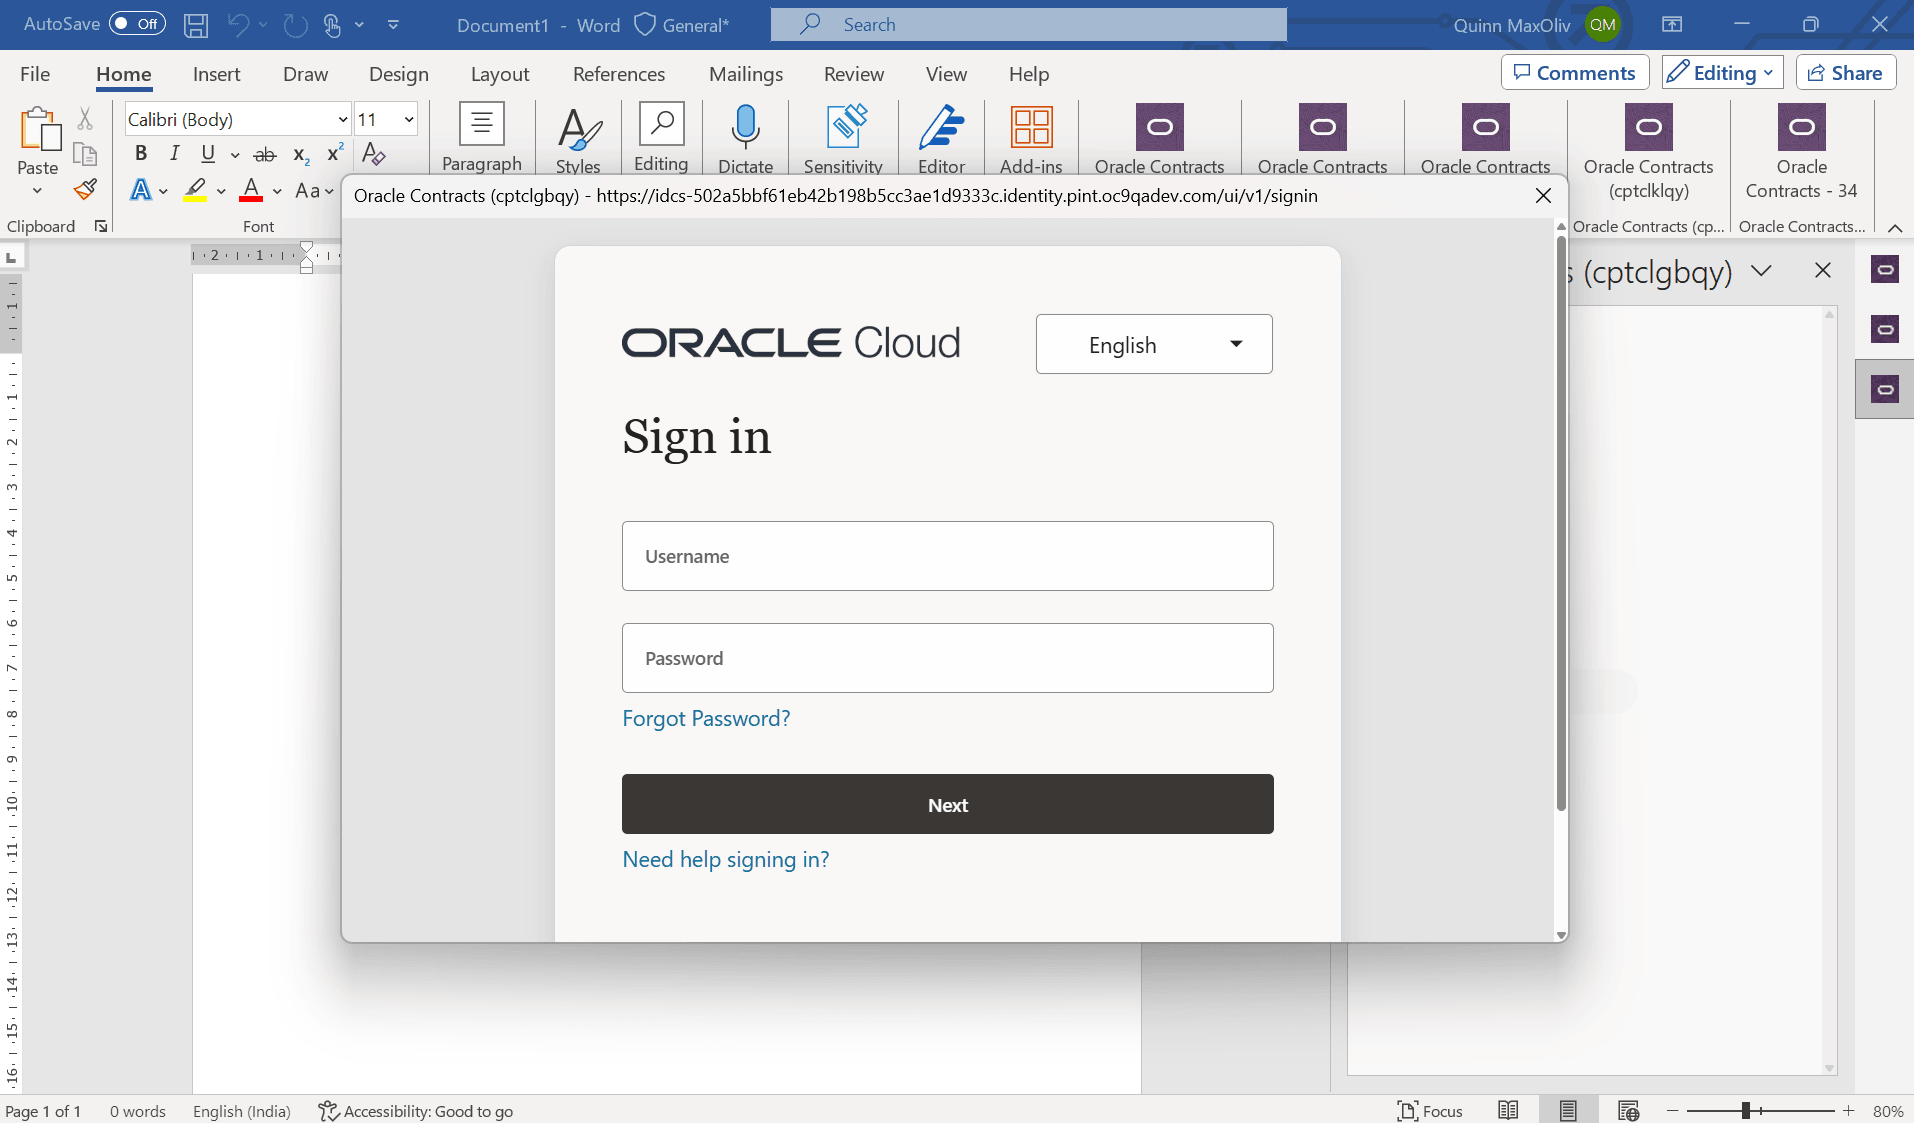1914x1123 pixels.
Task: Open the underline style dropdown arrow
Action: (235, 154)
